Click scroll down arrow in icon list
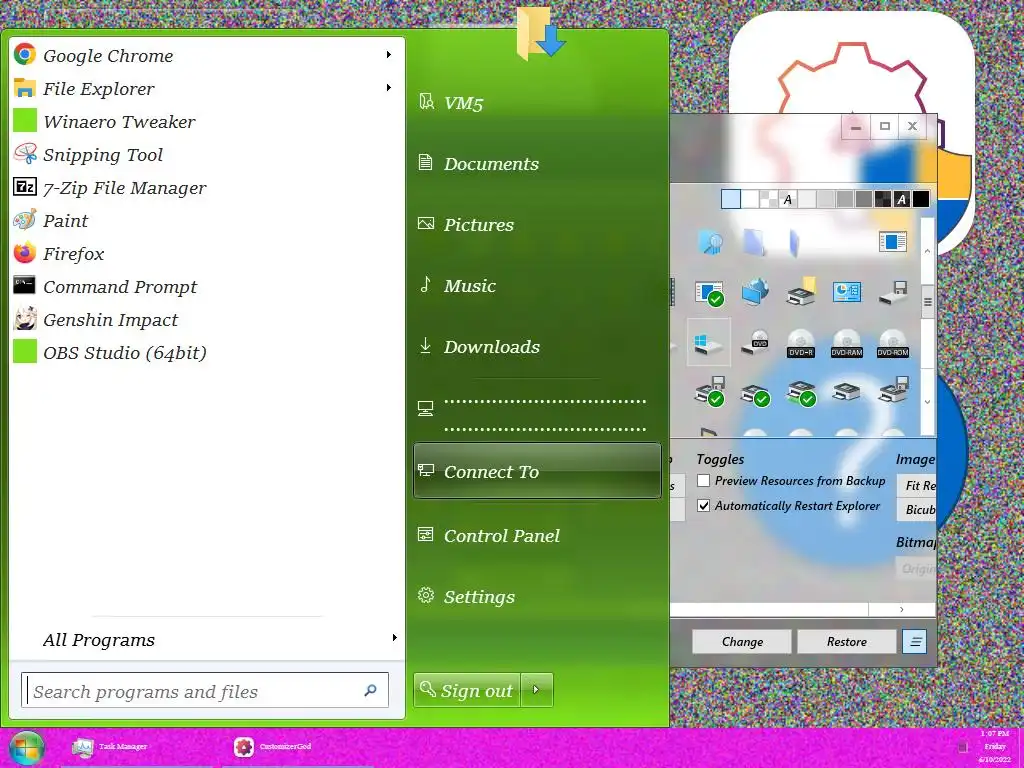 point(927,402)
